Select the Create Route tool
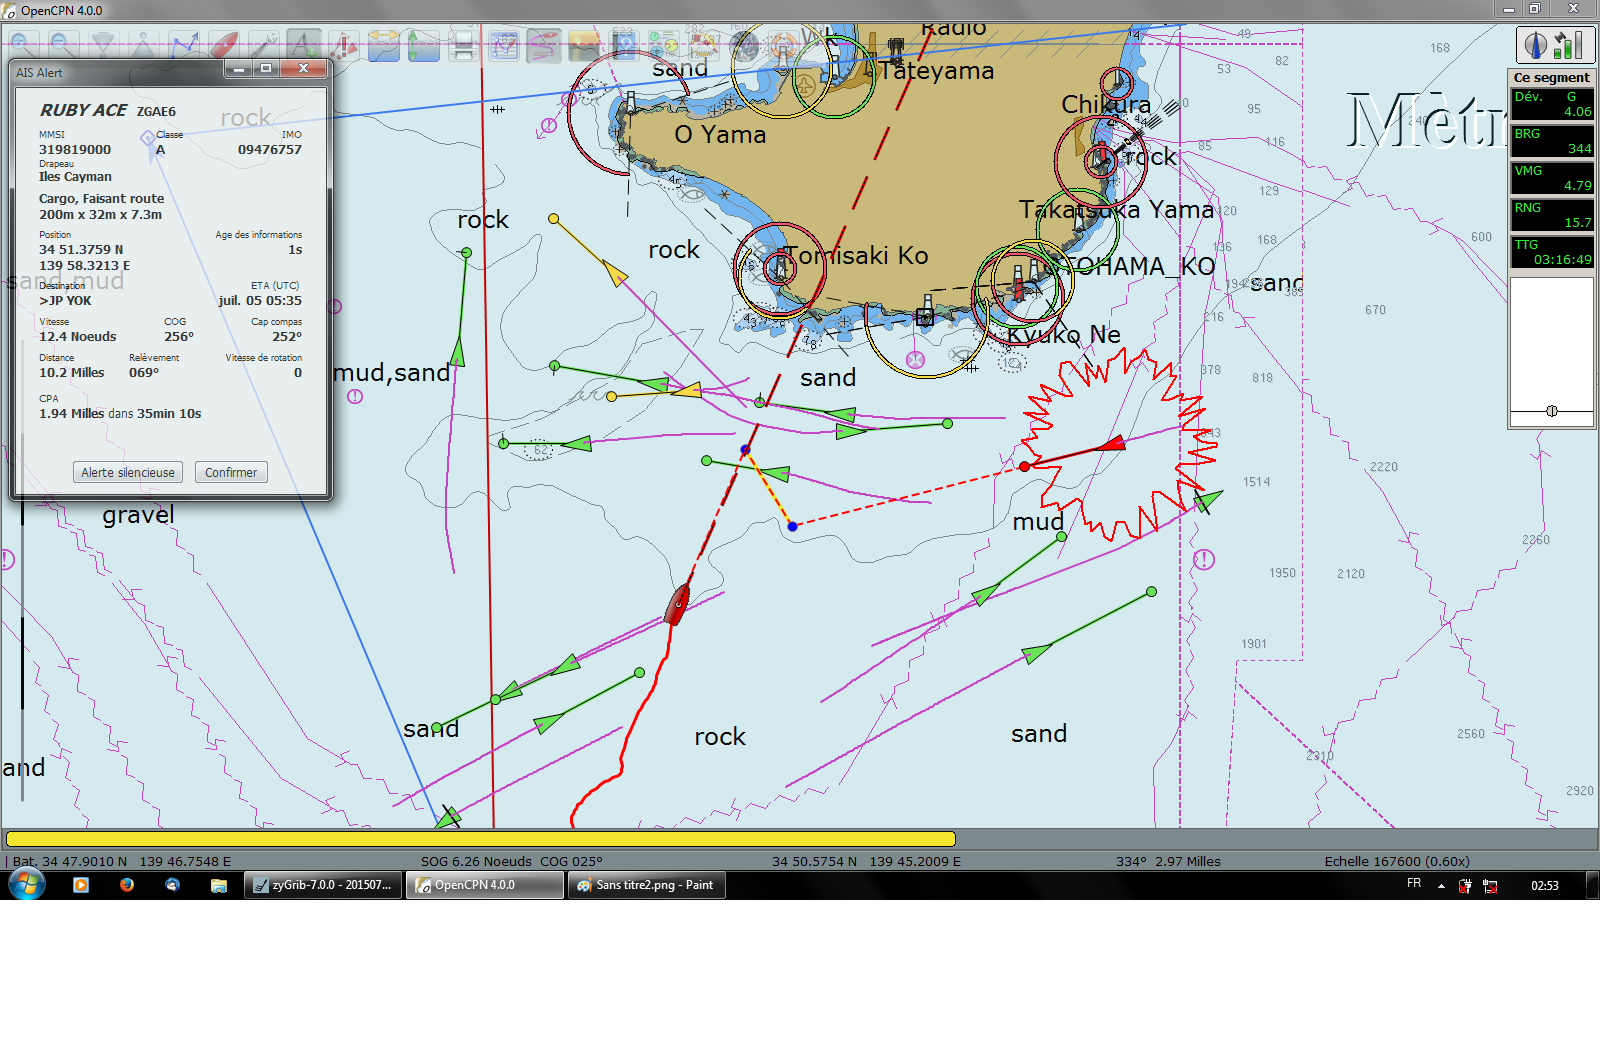 click(x=183, y=45)
